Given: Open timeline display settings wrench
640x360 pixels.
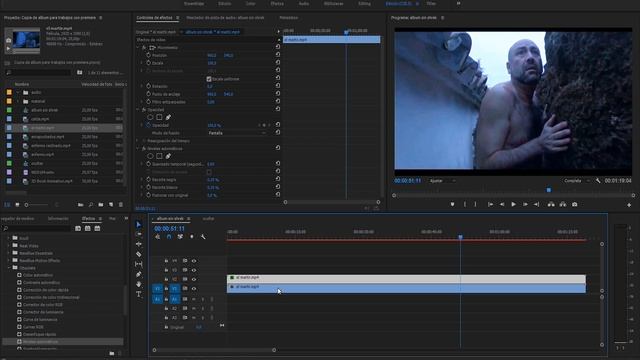Looking at the screenshot, I should pyautogui.click(x=203, y=237).
